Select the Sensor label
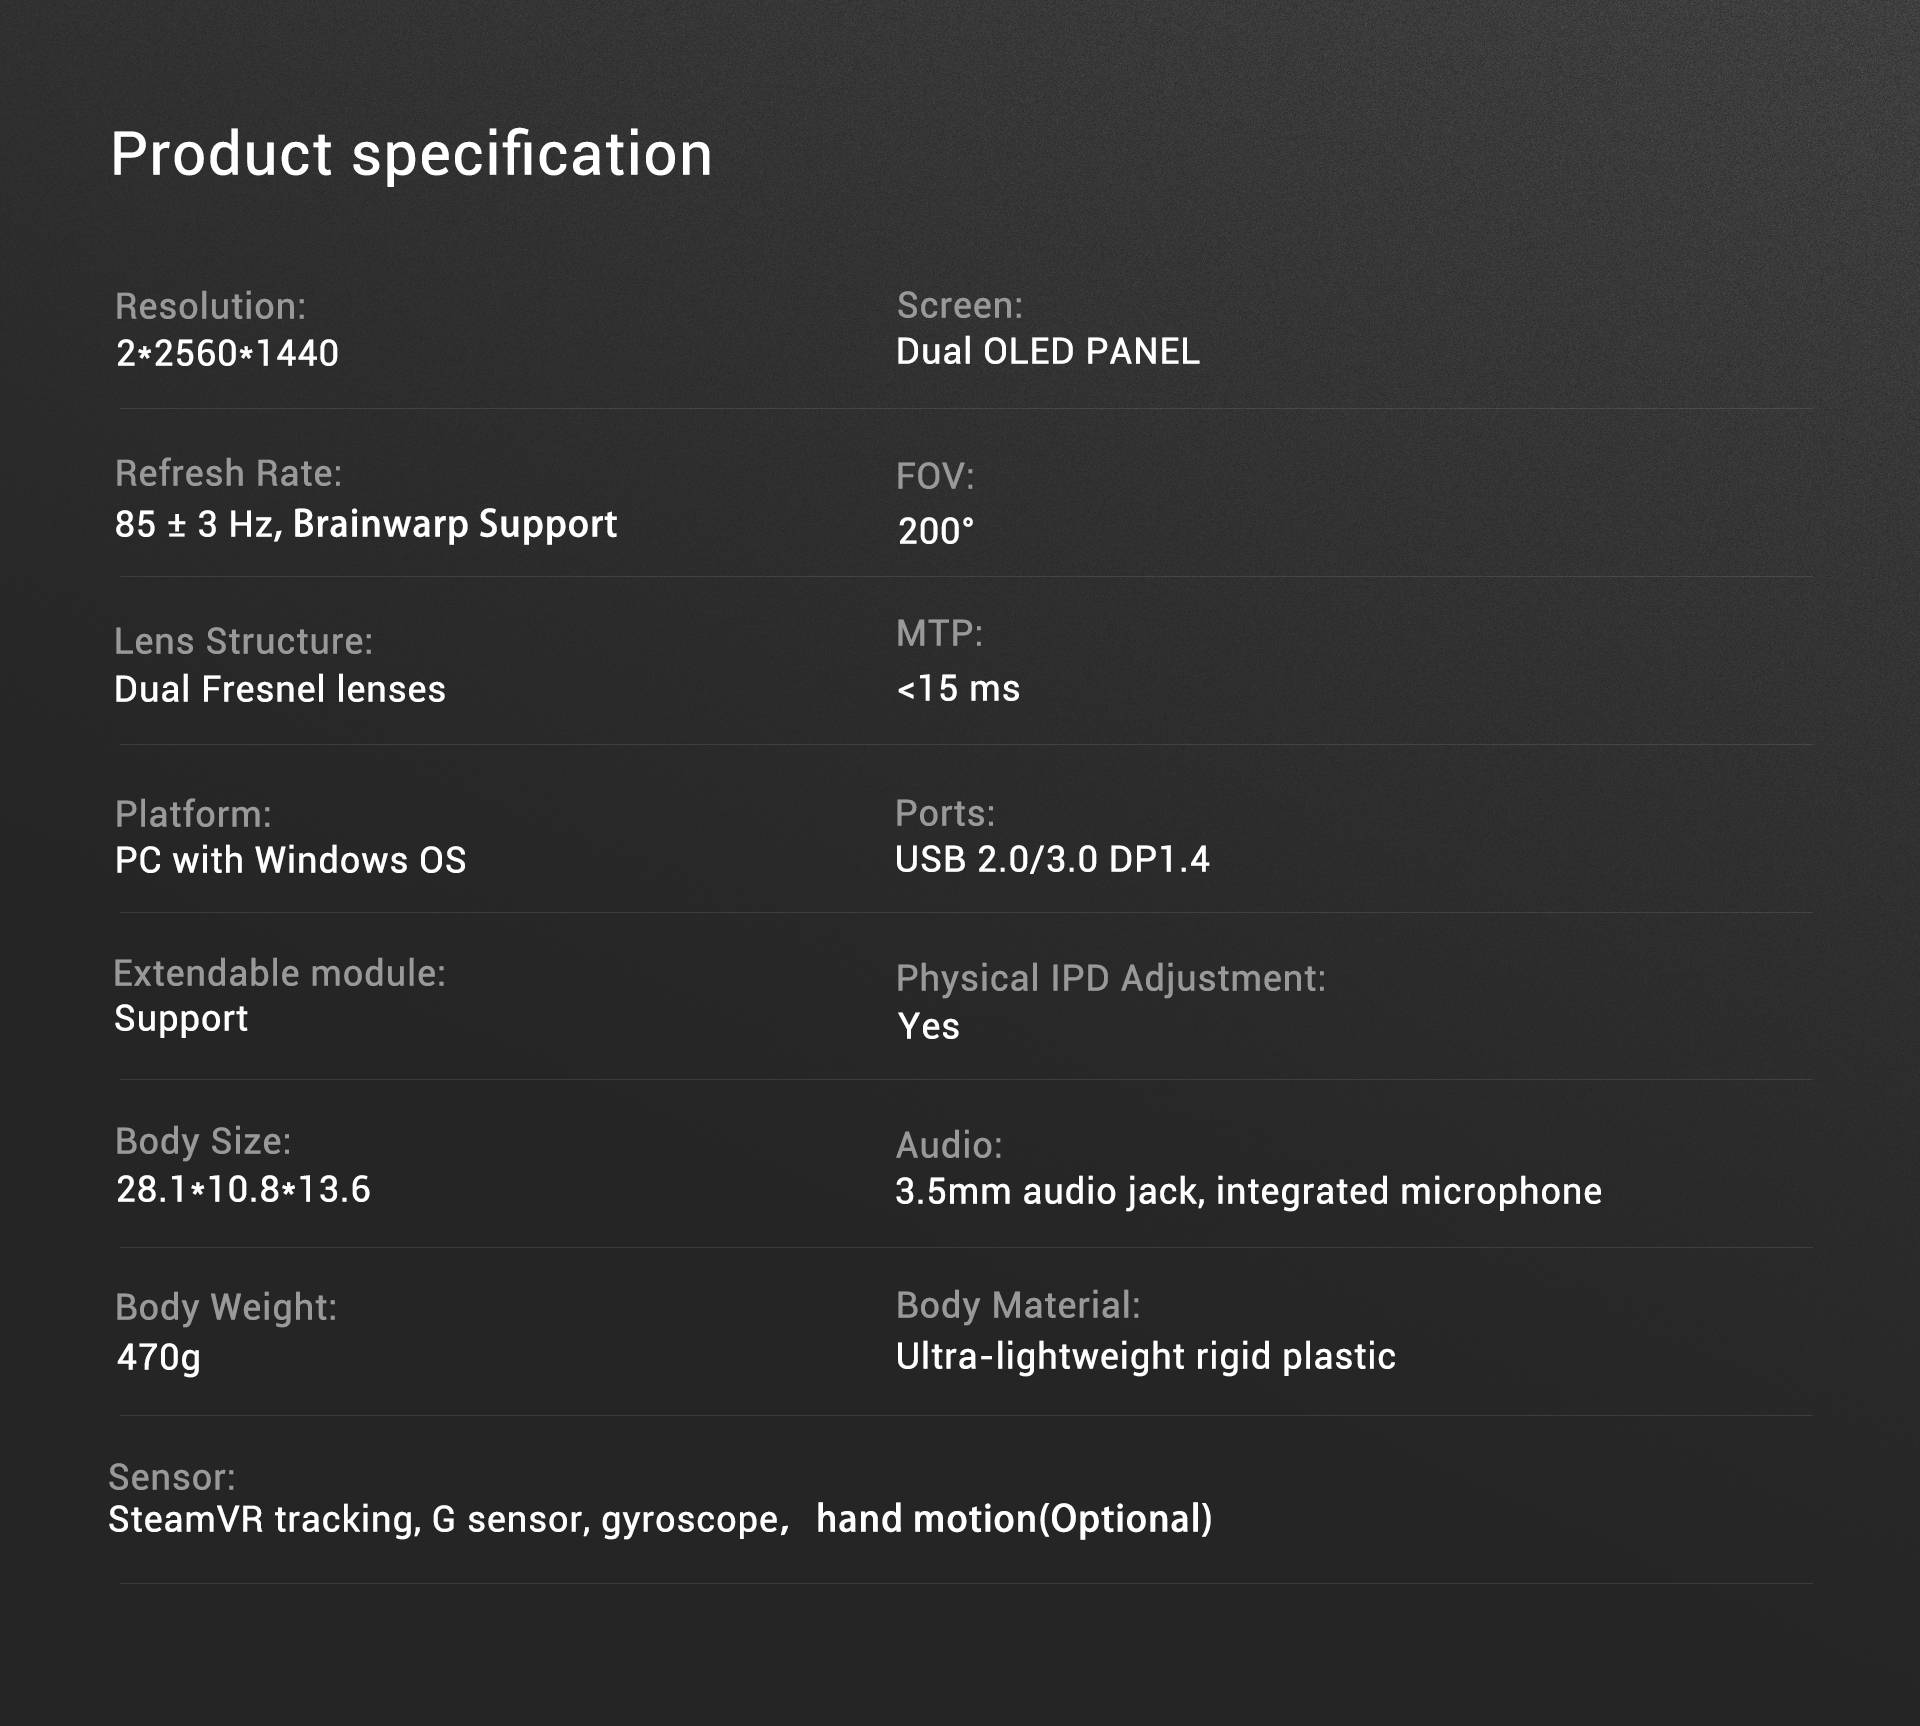Viewport: 1920px width, 1726px height. (x=172, y=1477)
